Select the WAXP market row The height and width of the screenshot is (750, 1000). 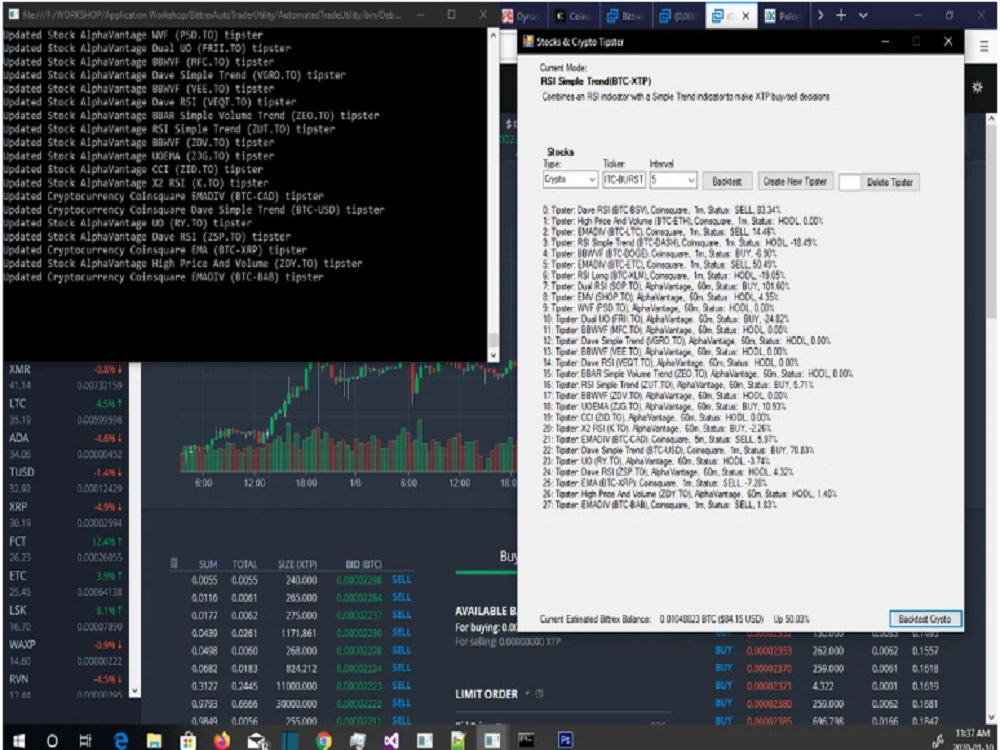pyautogui.click(x=66, y=652)
